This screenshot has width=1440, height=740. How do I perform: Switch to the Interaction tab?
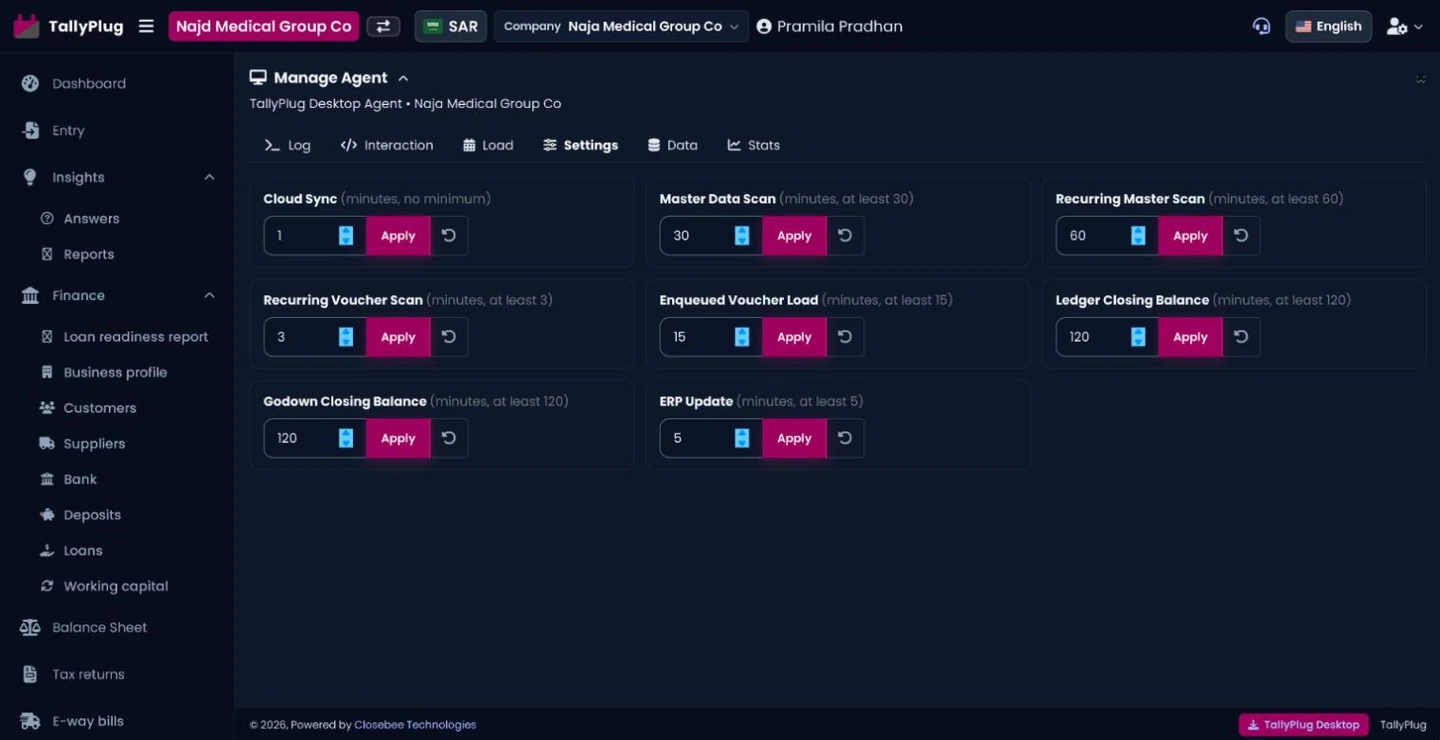387,145
